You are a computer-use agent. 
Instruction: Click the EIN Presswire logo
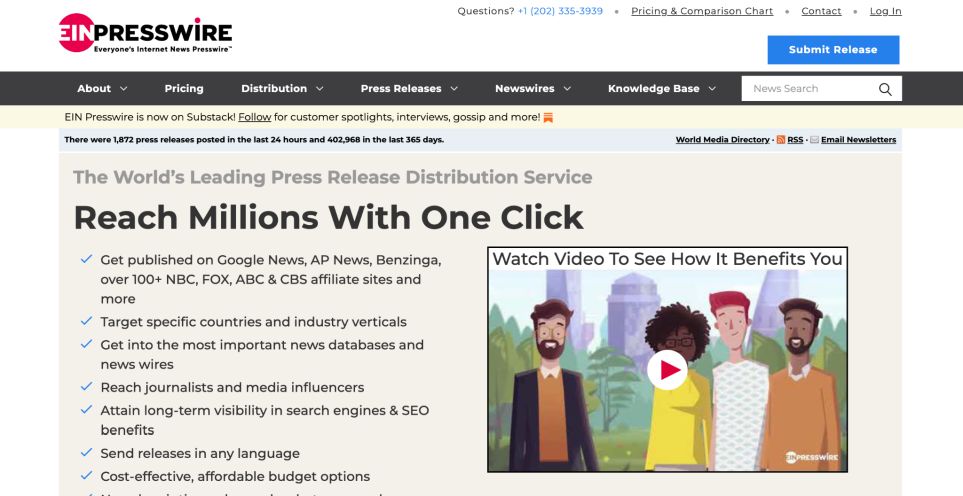(145, 33)
